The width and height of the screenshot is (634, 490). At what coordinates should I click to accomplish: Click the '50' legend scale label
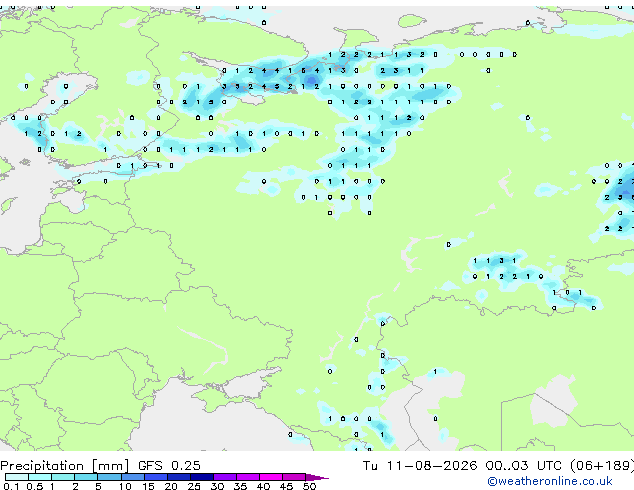[x=309, y=486]
